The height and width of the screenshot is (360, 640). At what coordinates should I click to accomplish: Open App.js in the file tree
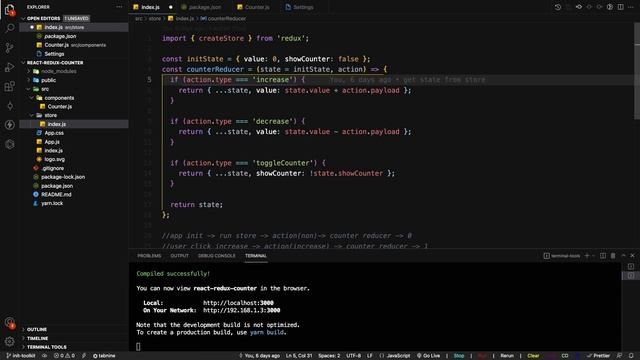pos(52,142)
